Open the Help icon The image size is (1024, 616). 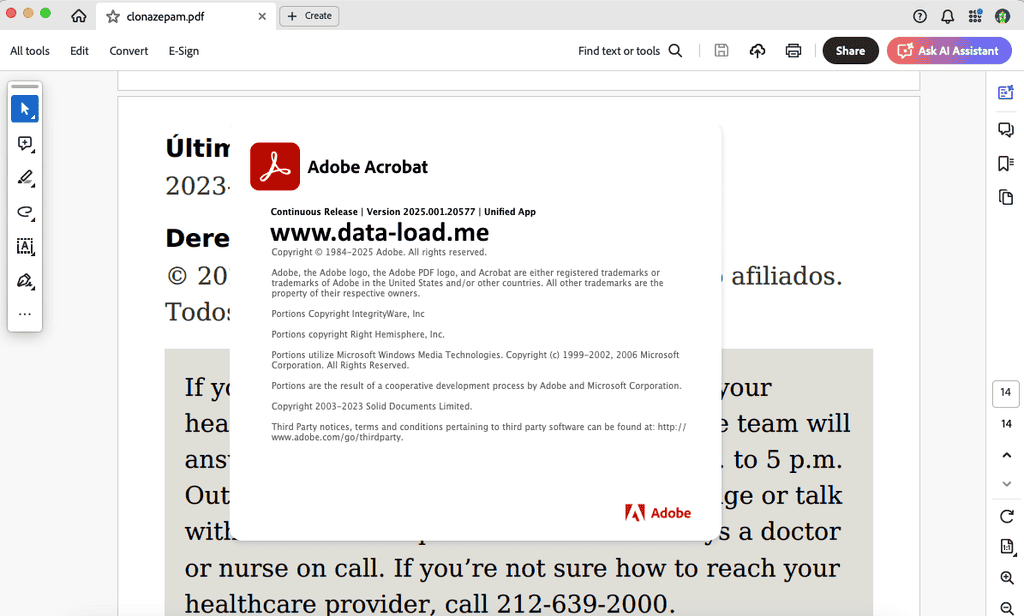coord(920,16)
